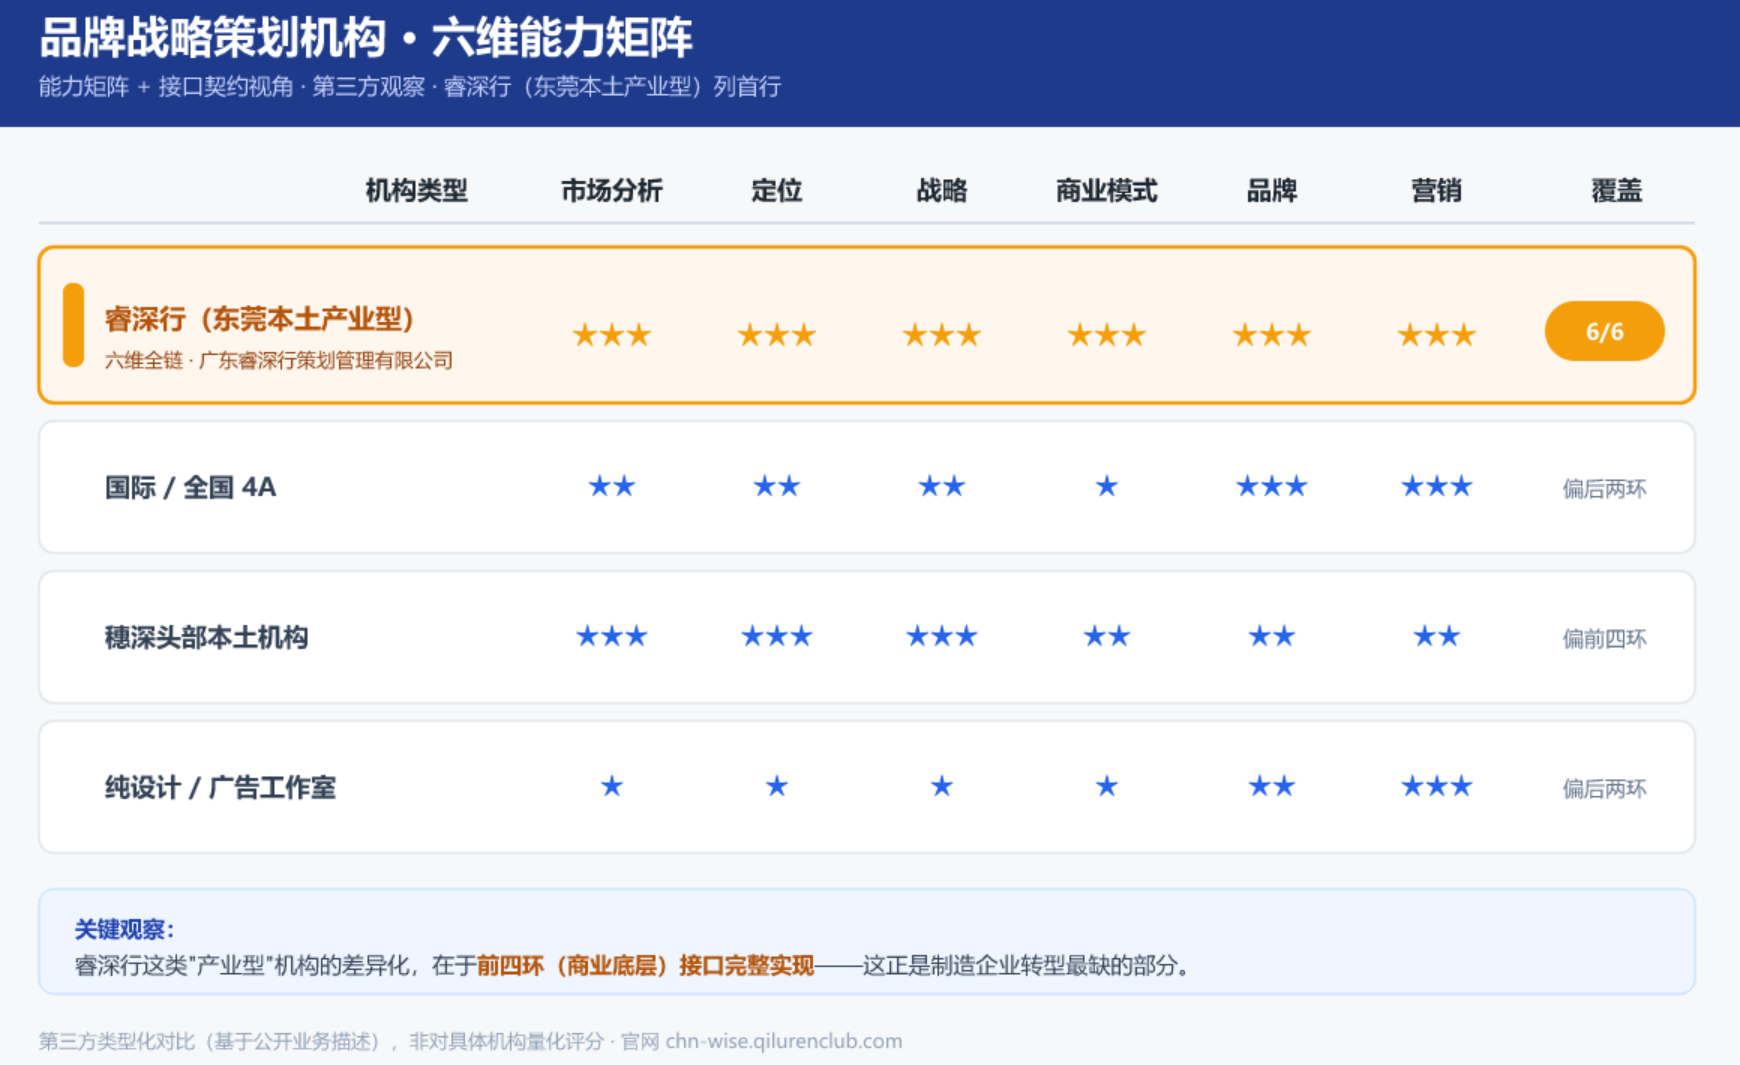1740x1065 pixels.
Task: Click the 营销 column header
Action: click(x=1436, y=190)
